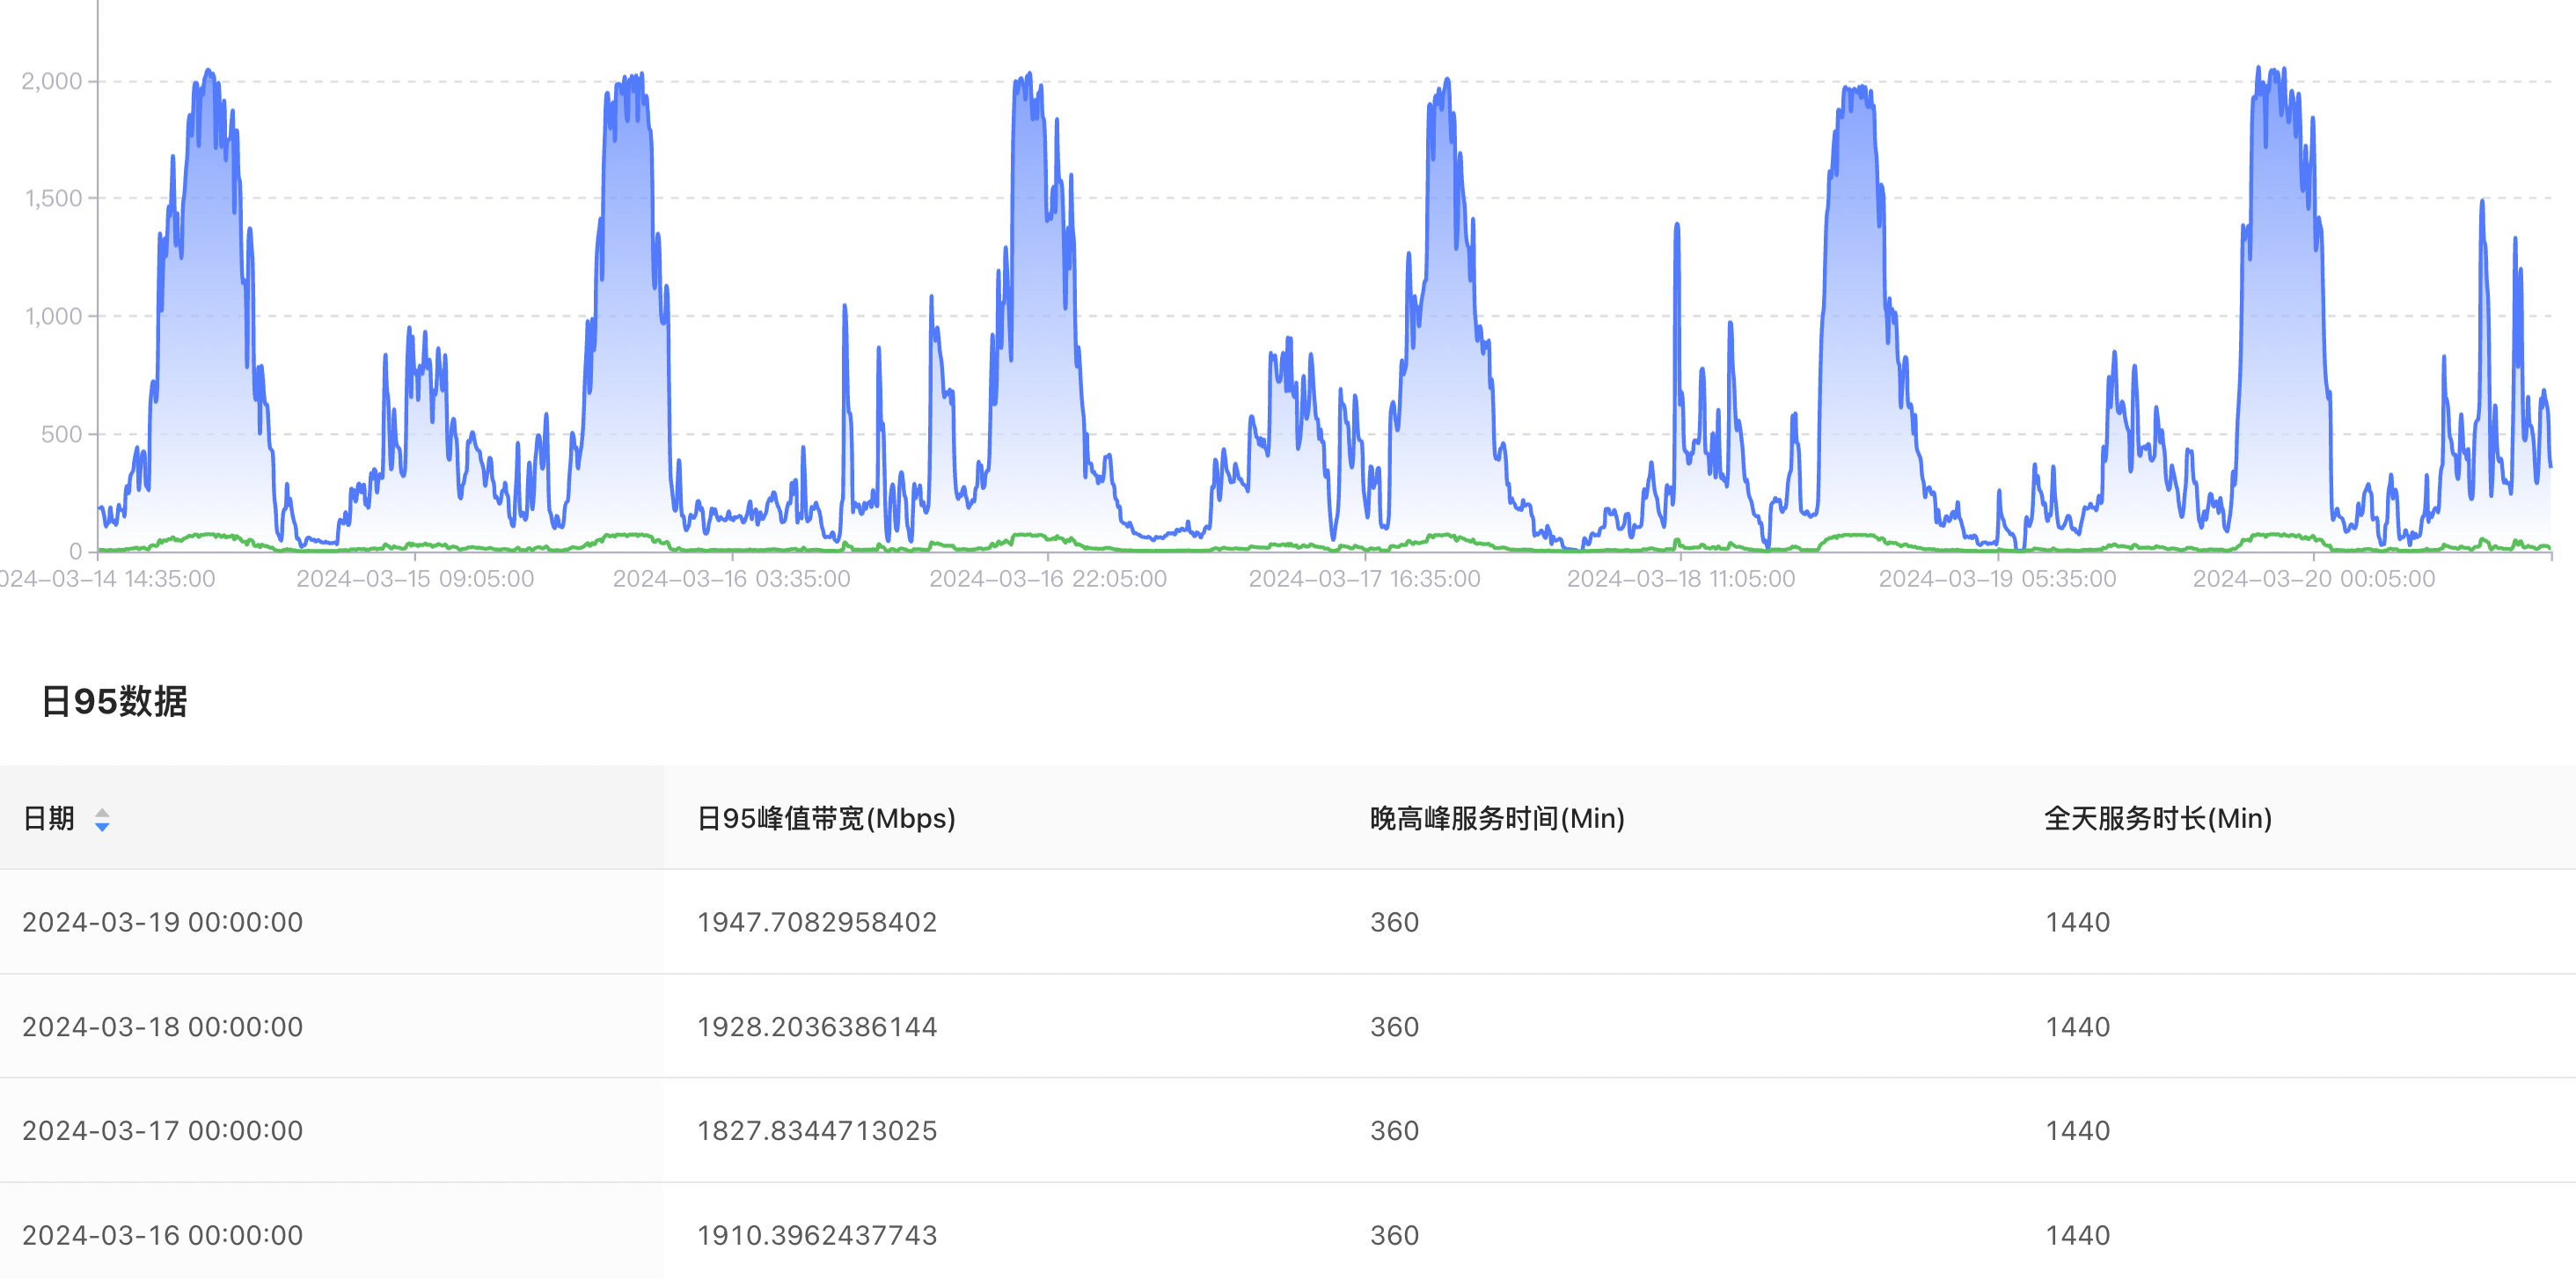Select date cell 2024-03-17 00:00:00
2576x1279 pixels.
coord(163,1131)
